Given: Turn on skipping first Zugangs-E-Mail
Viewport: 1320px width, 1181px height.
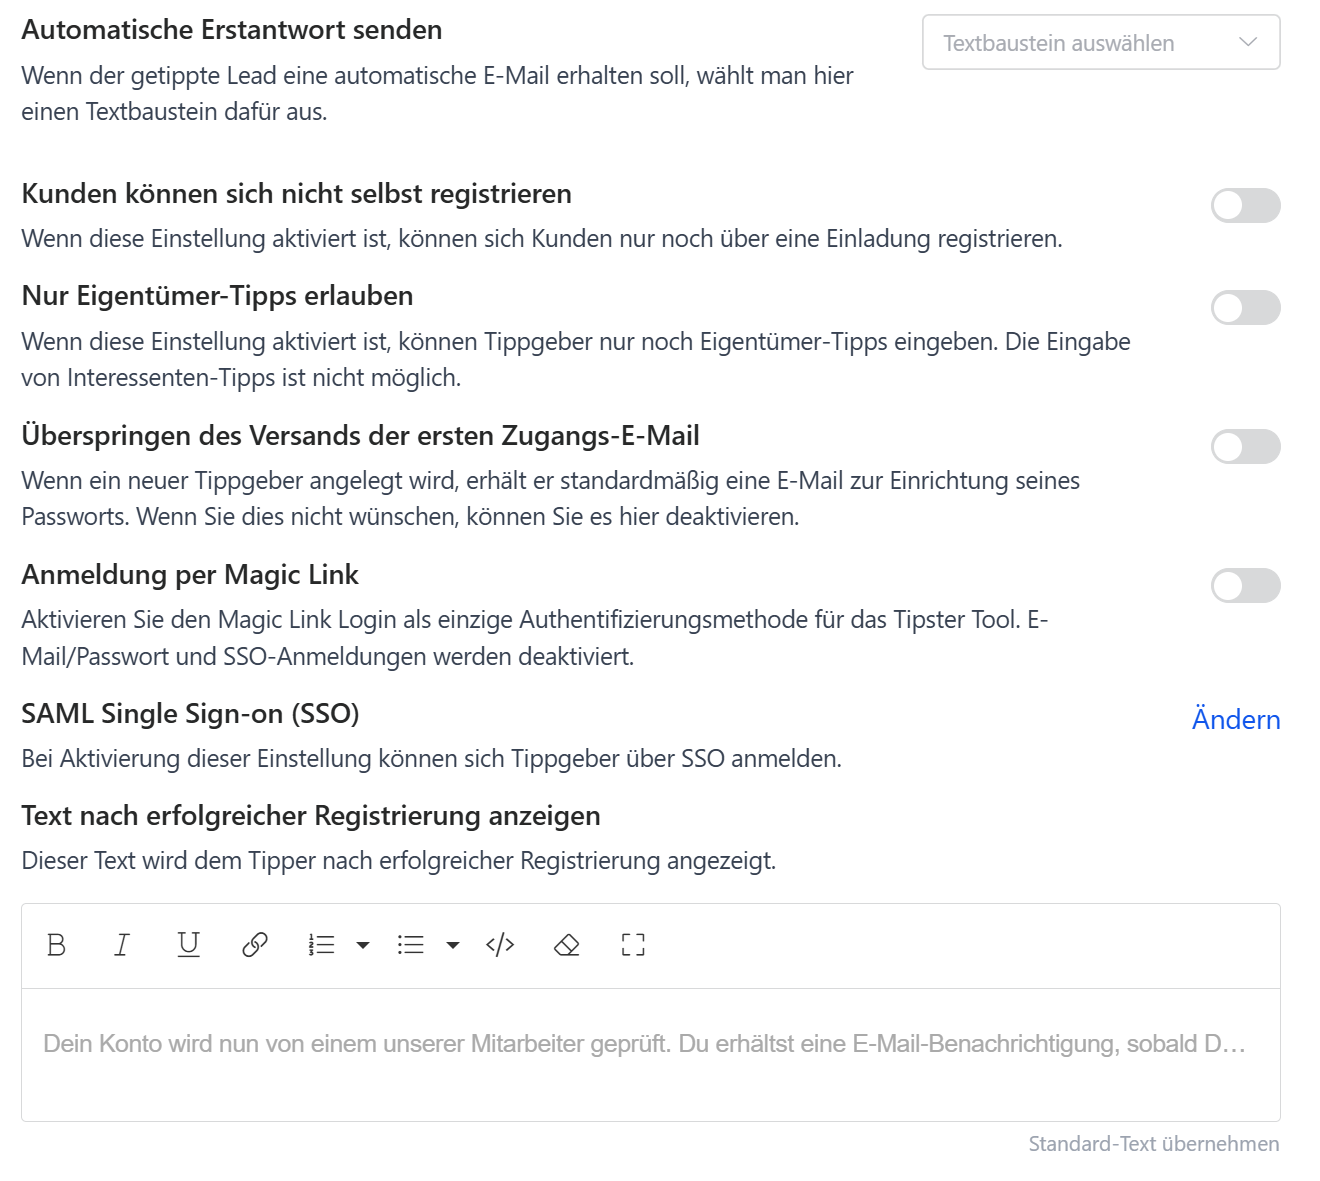Looking at the screenshot, I should [x=1245, y=447].
